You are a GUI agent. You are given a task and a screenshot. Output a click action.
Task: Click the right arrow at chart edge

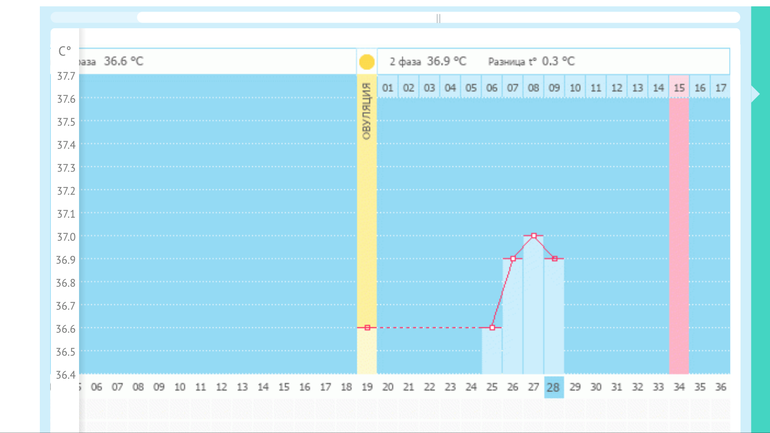pos(755,95)
